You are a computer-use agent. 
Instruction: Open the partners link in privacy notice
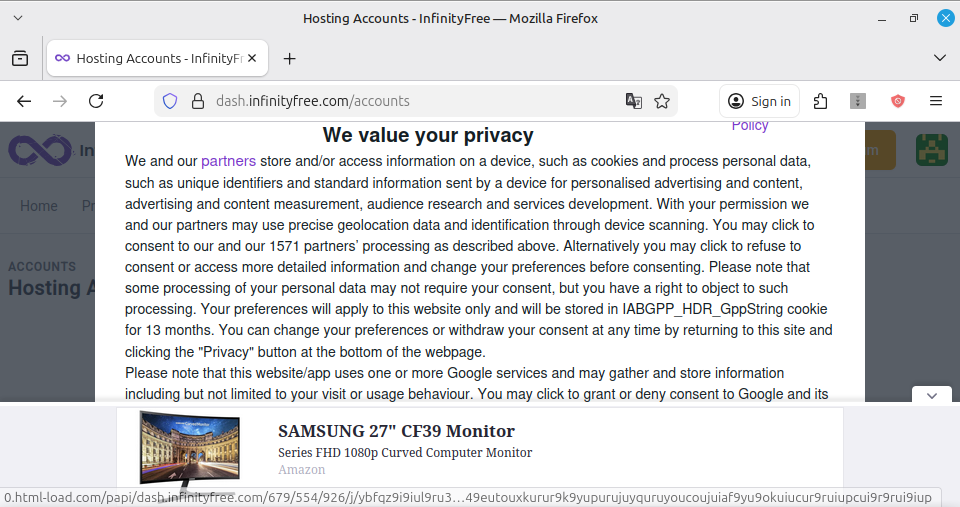tap(228, 161)
